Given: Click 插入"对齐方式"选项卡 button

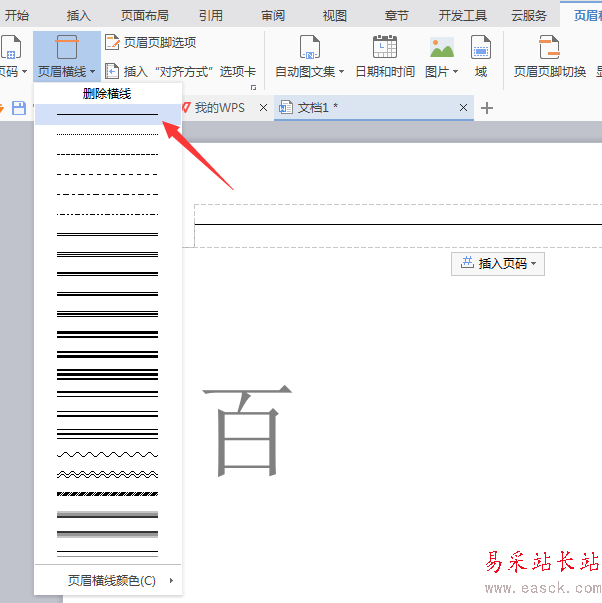Looking at the screenshot, I should pyautogui.click(x=181, y=72).
